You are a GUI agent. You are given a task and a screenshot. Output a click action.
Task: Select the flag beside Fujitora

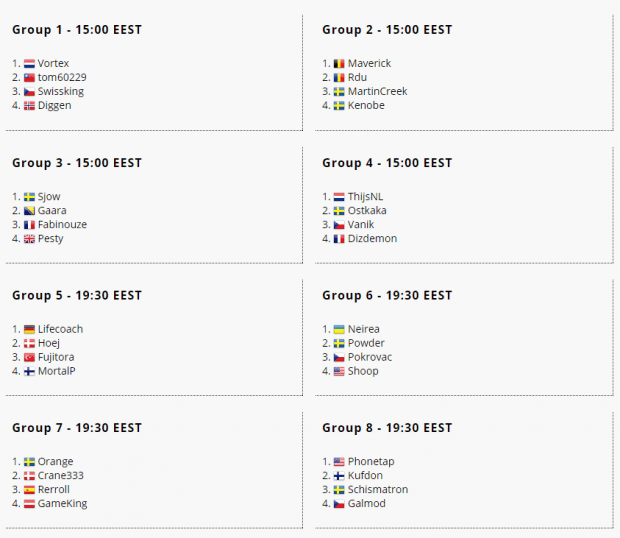(29, 357)
